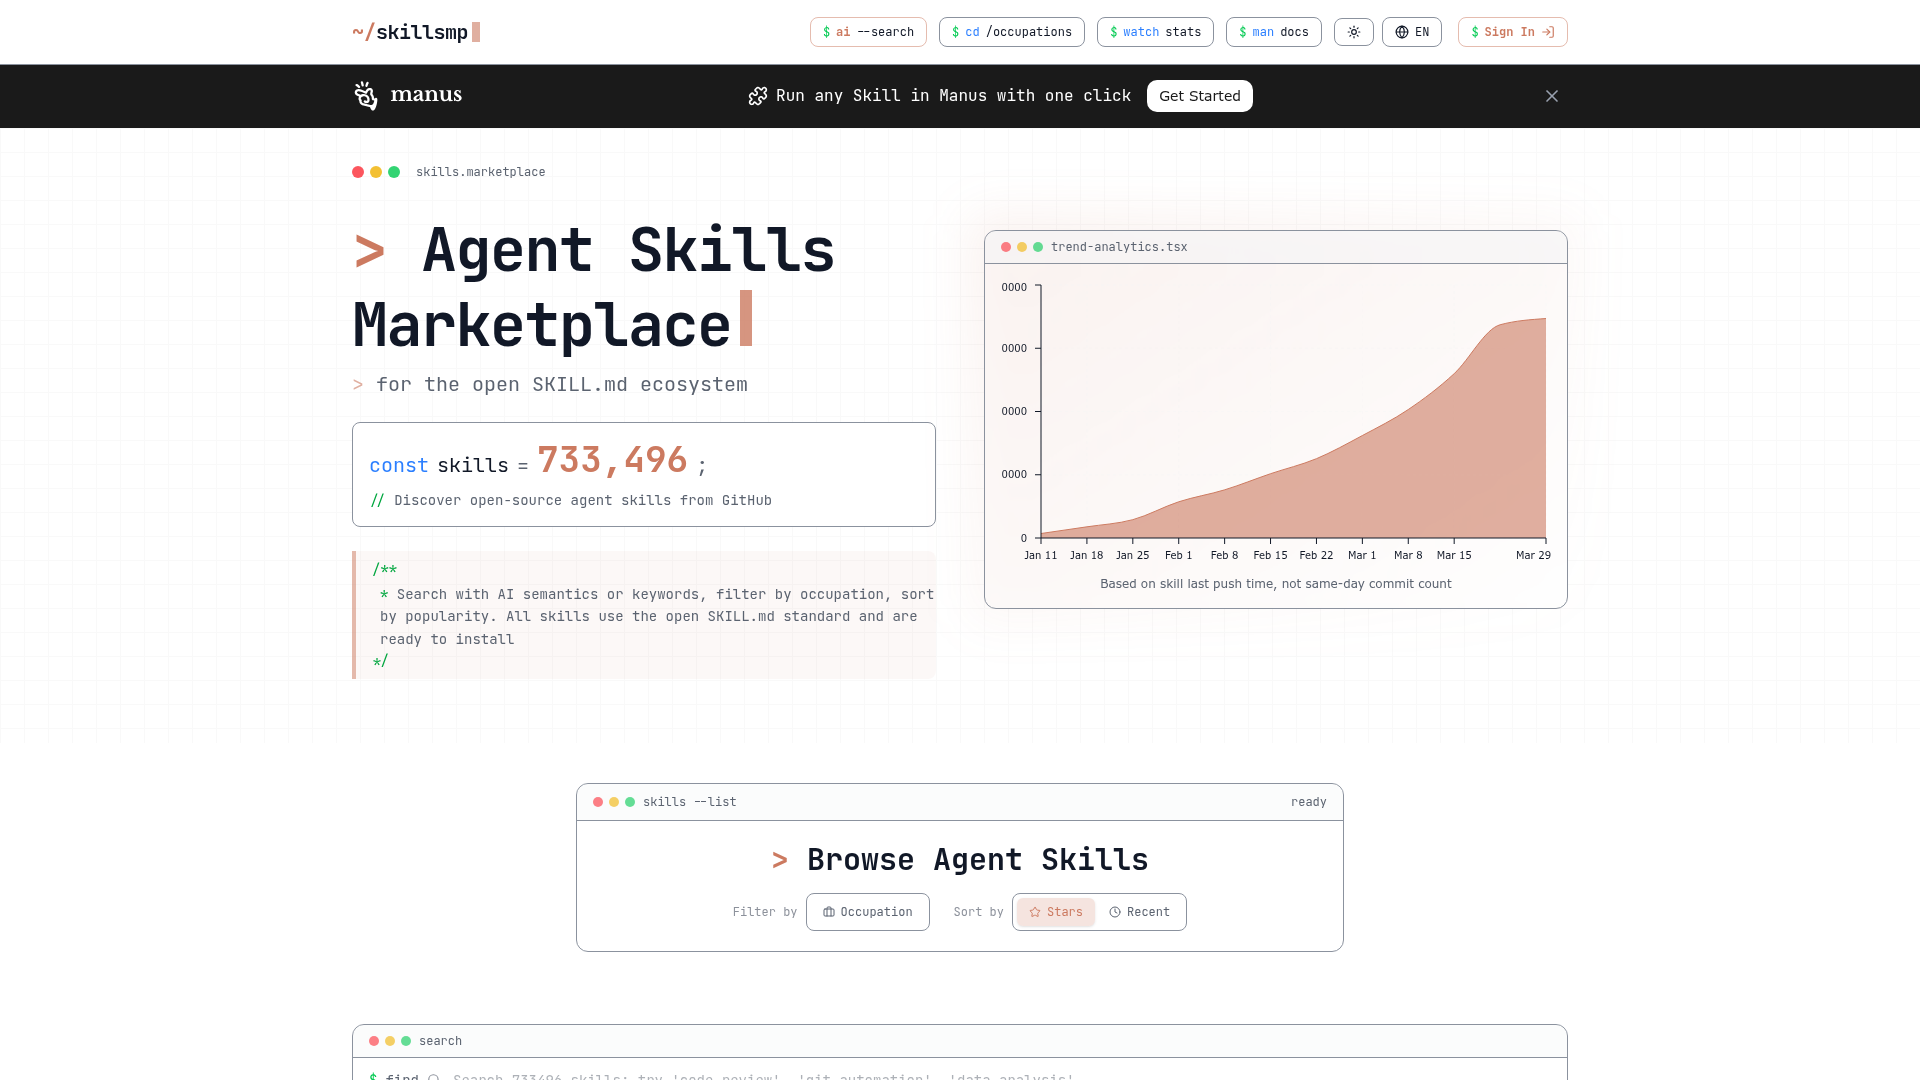Click the Mar 29 chart point
The height and width of the screenshot is (1080, 1920).
click(1545, 319)
